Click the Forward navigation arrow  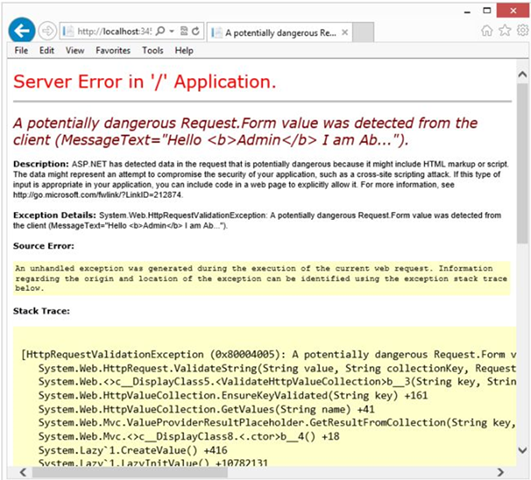pos(47,31)
